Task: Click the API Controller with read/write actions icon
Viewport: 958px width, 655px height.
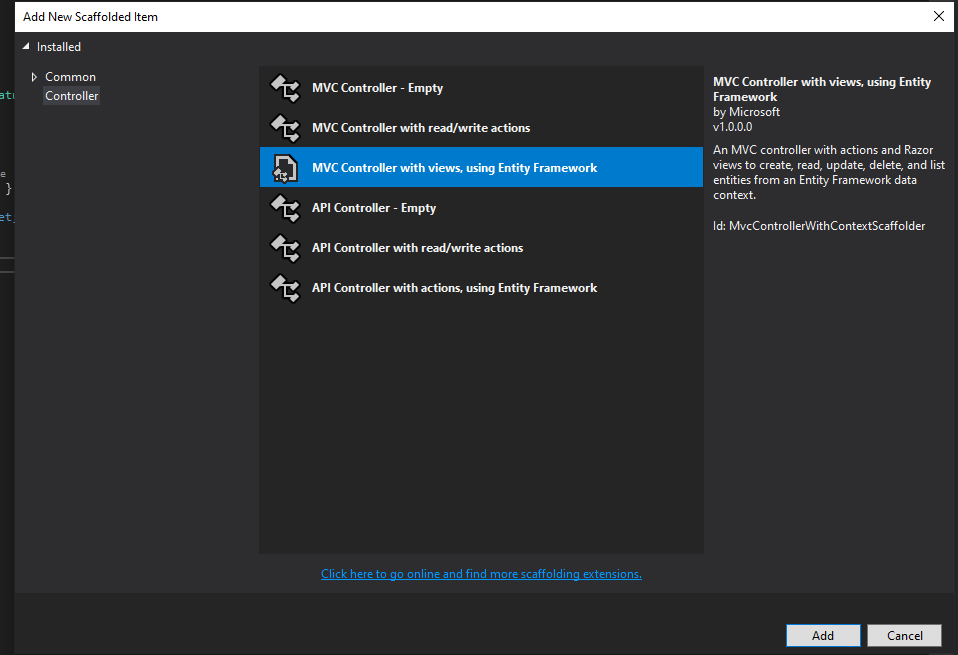Action: pos(285,248)
